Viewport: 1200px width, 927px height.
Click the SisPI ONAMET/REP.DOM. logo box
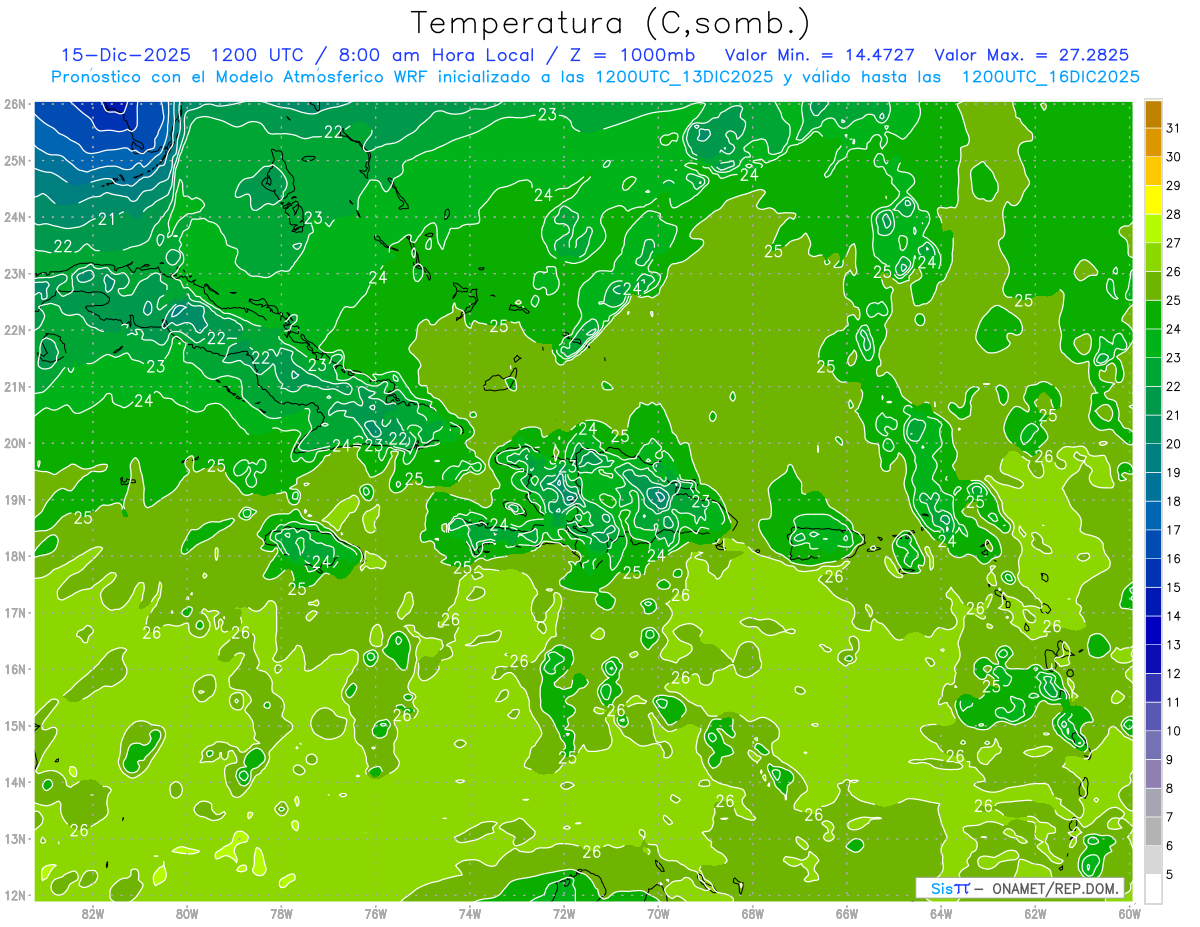pyautogui.click(x=1020, y=888)
